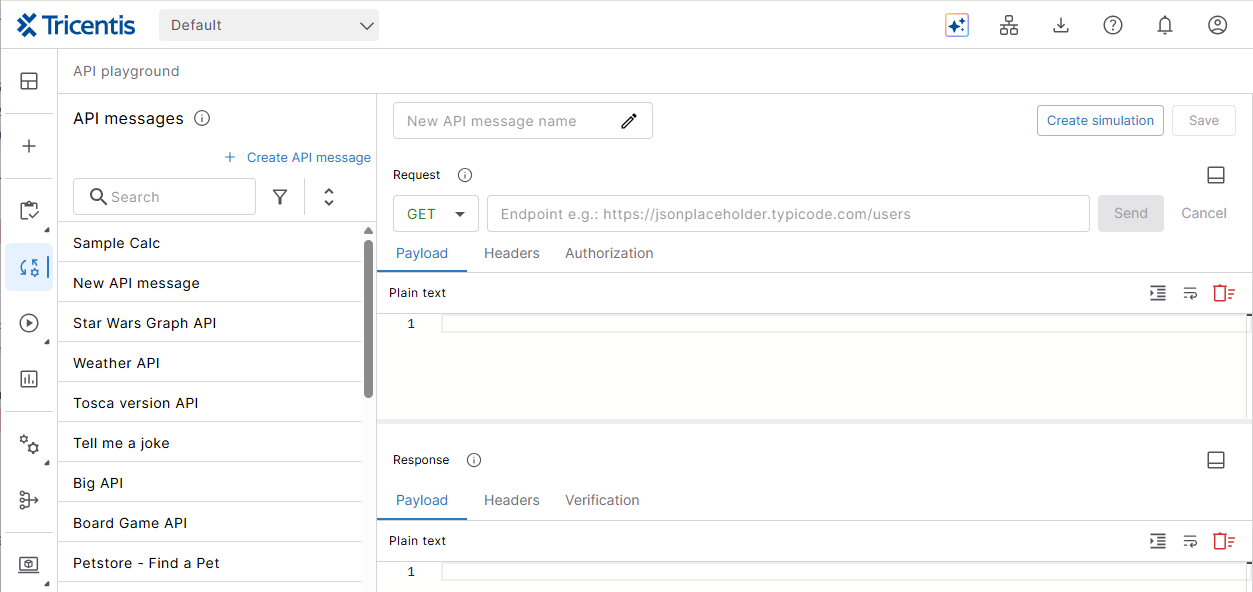Open the GET method dropdown
Viewport: 1253px width, 592px height.
point(436,214)
